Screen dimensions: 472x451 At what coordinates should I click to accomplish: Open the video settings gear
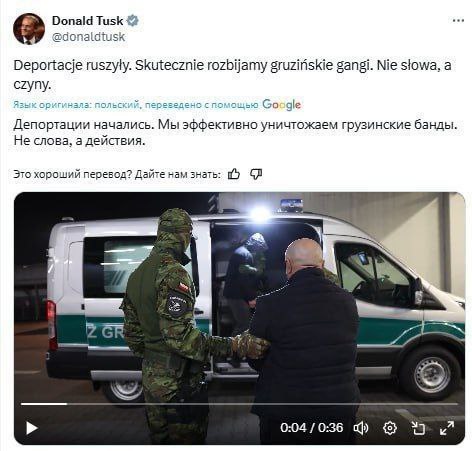(x=390, y=428)
